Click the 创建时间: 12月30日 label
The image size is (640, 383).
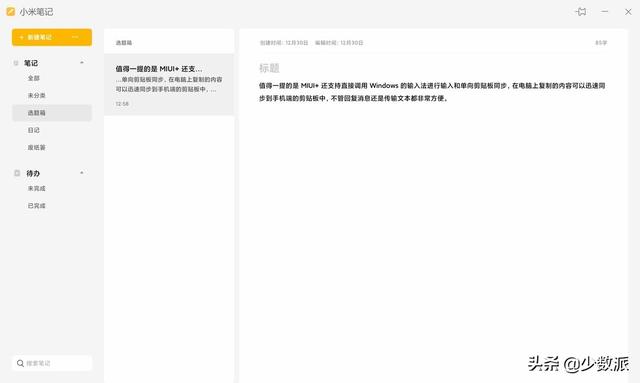point(284,42)
